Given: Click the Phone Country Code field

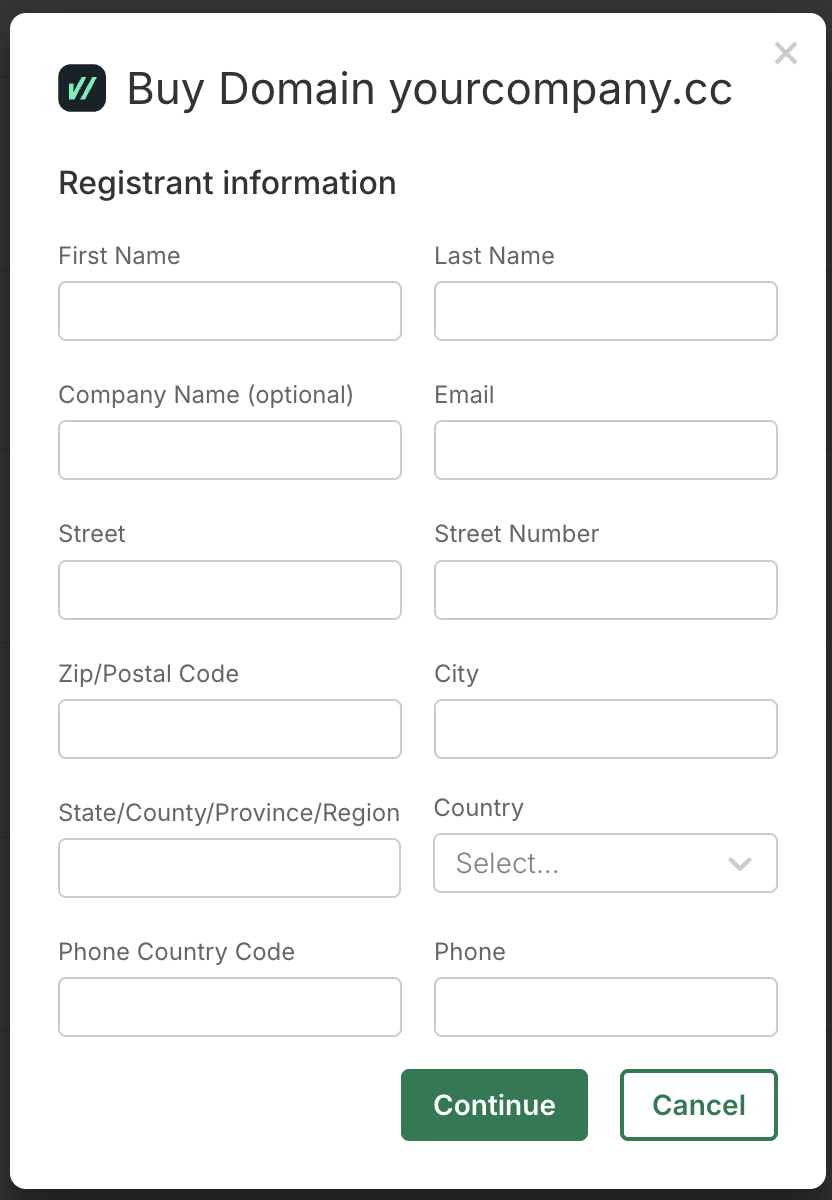Looking at the screenshot, I should pyautogui.click(x=230, y=1007).
